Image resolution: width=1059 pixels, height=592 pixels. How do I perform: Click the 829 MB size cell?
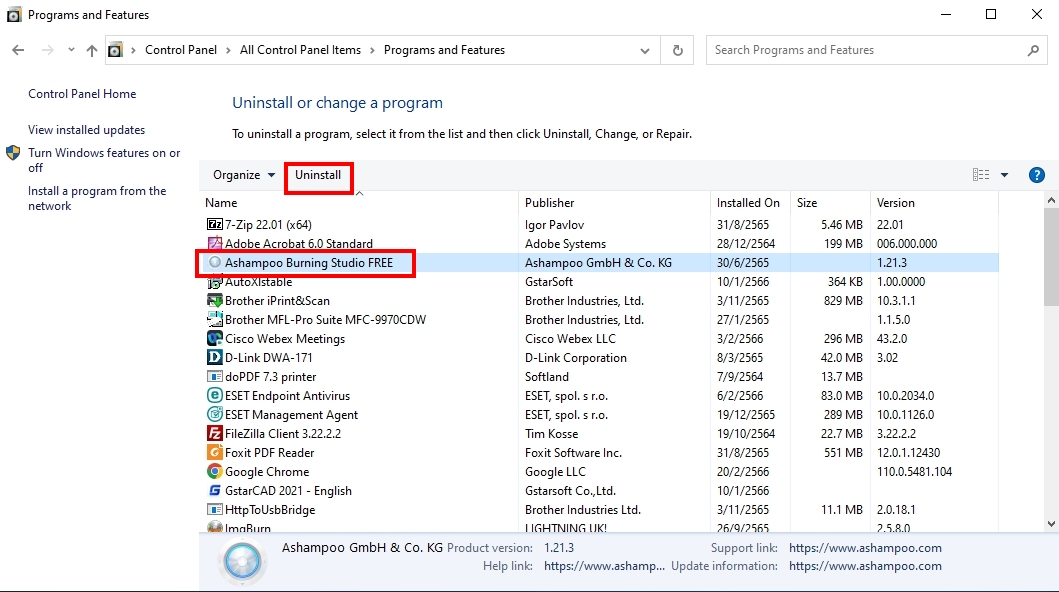point(843,300)
